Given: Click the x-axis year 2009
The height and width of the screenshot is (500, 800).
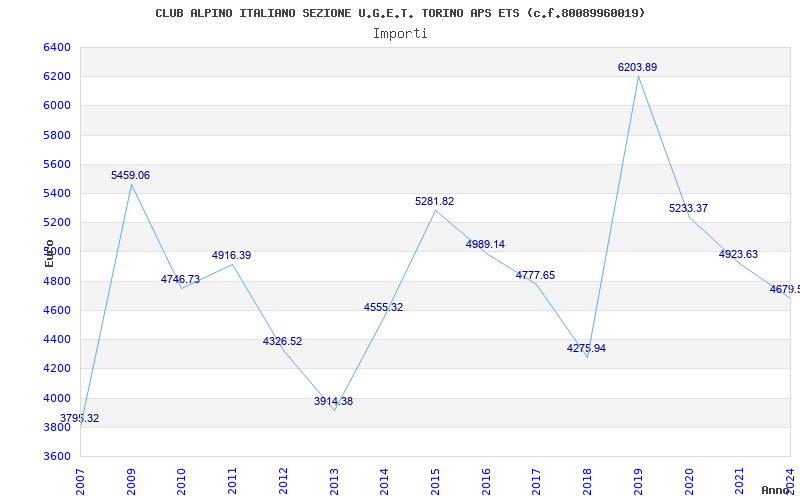Looking at the screenshot, I should pyautogui.click(x=131, y=482).
